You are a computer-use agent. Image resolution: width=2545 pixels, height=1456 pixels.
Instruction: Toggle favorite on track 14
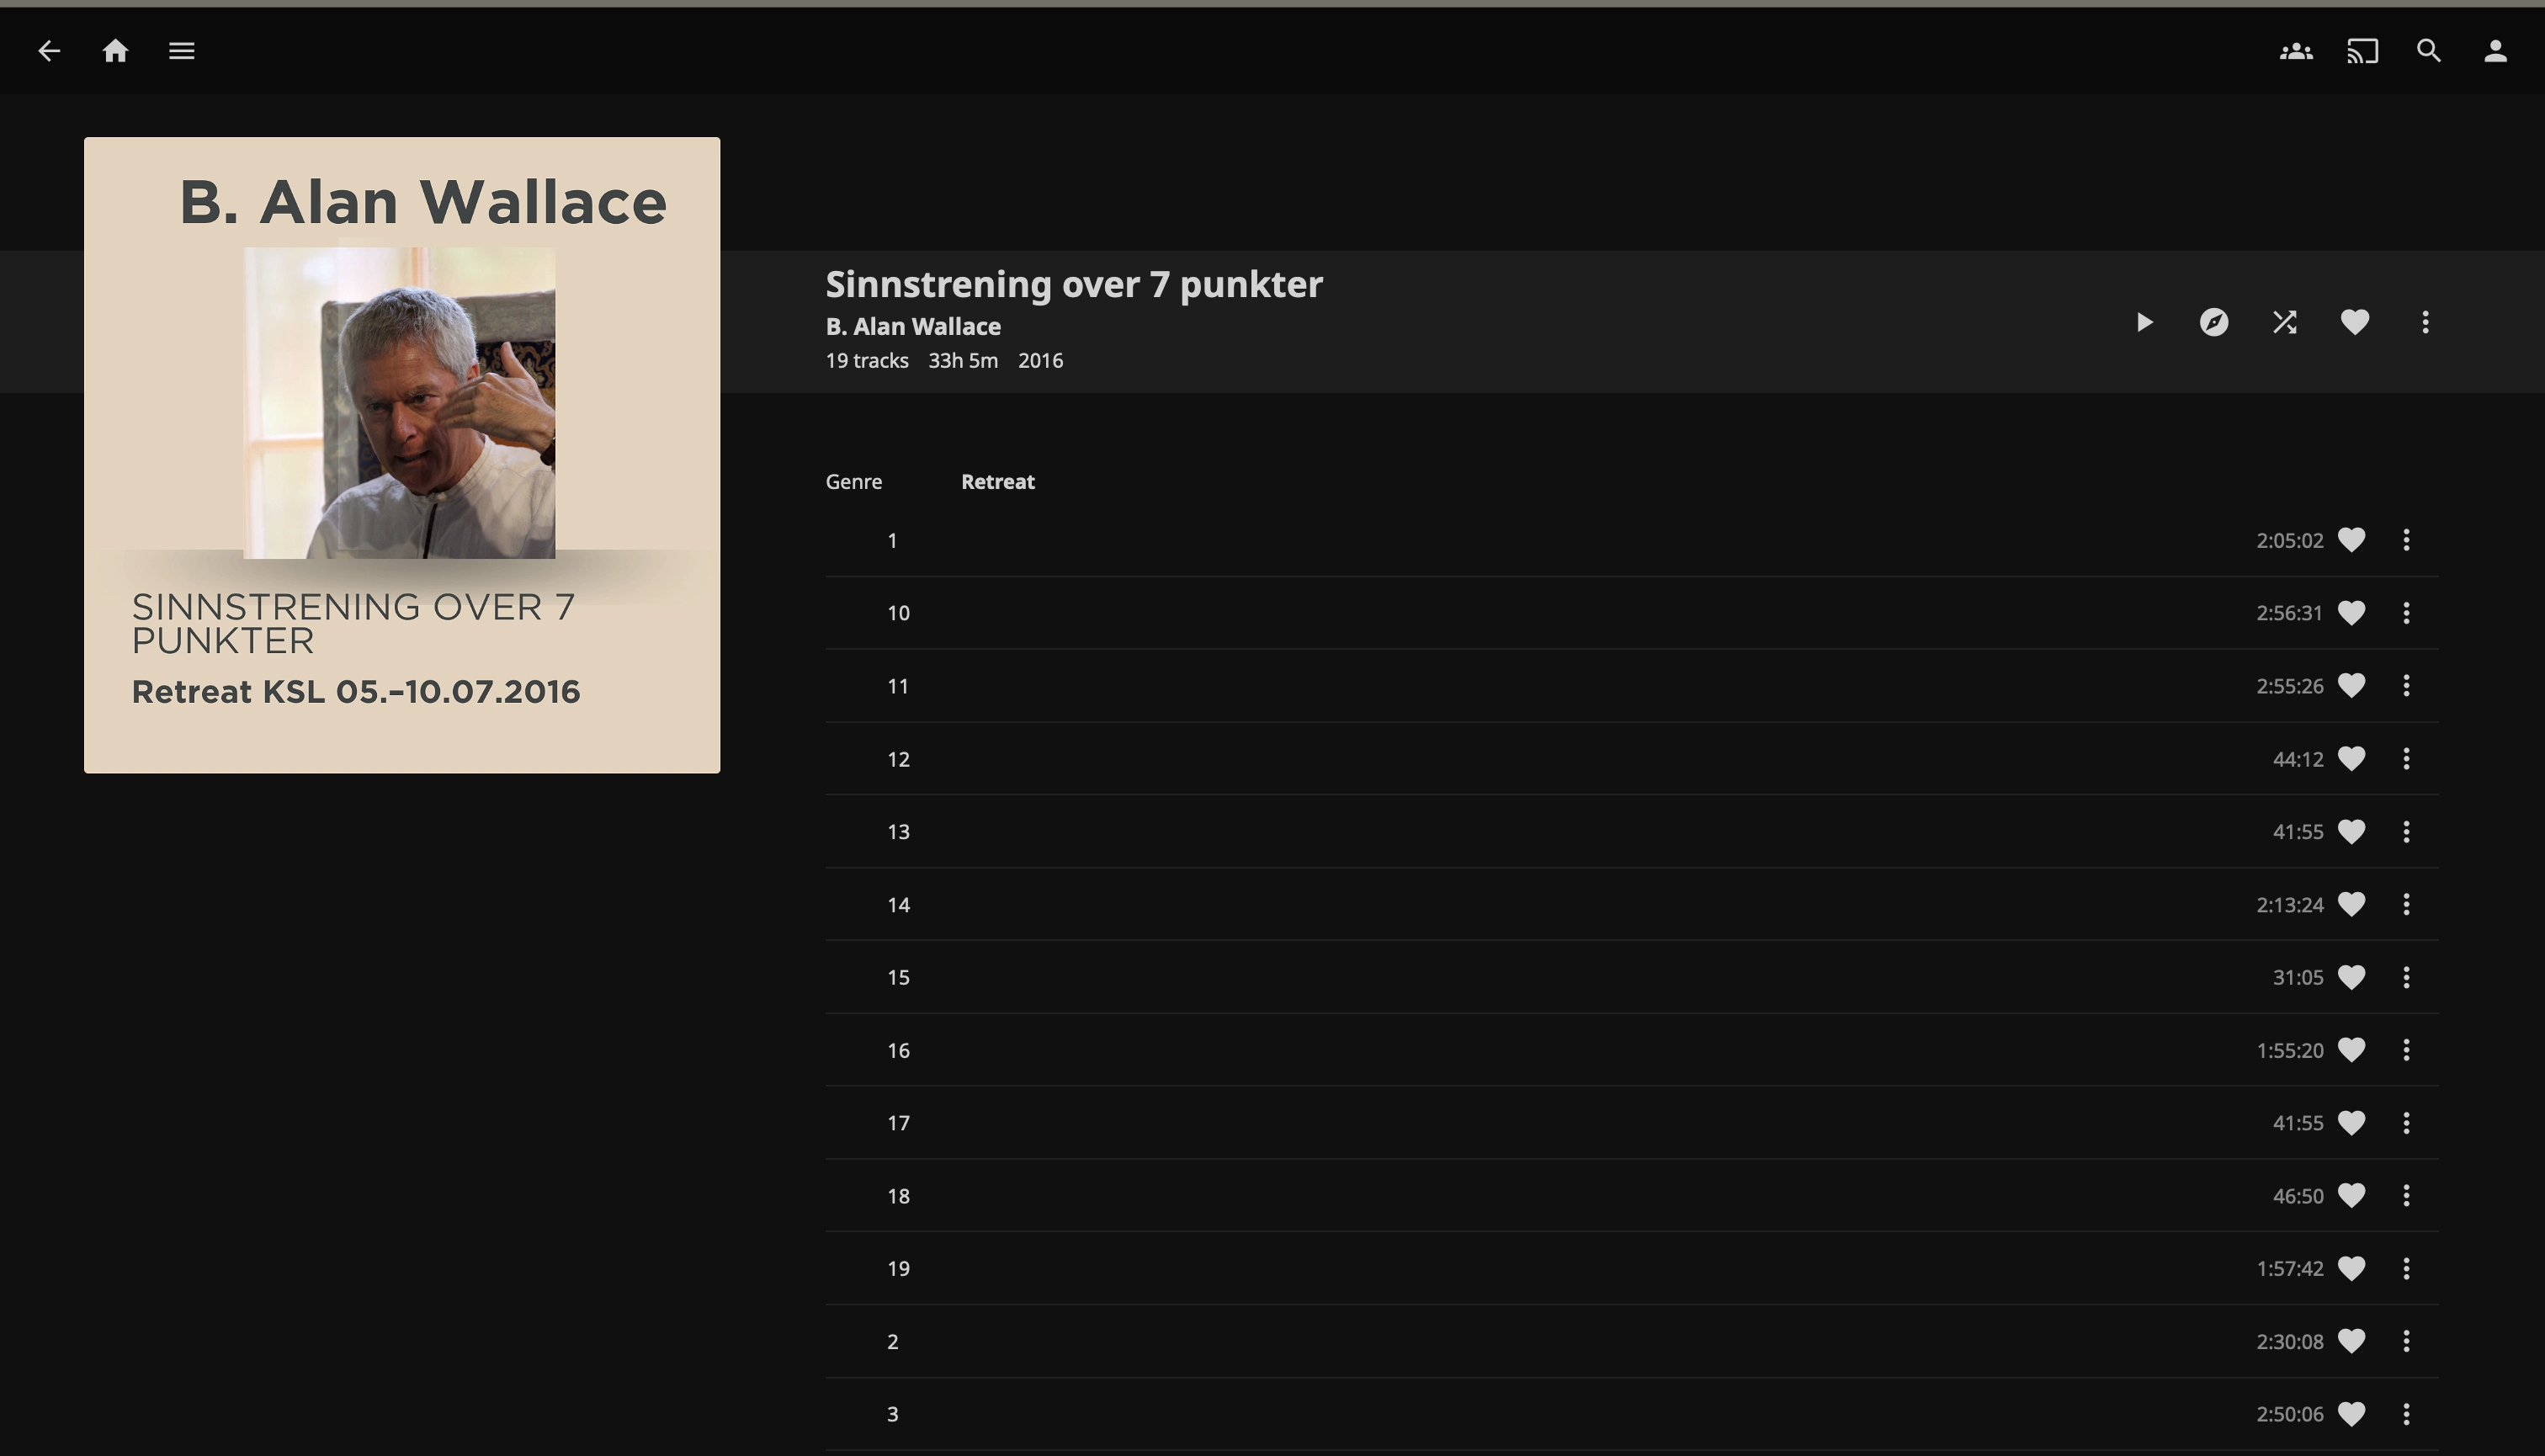click(x=2351, y=904)
